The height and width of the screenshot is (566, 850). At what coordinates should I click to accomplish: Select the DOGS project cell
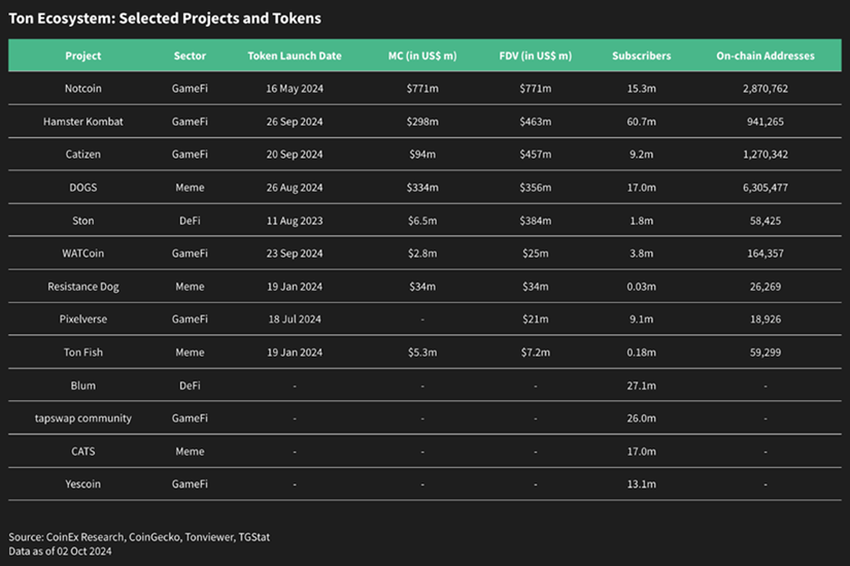[83, 188]
